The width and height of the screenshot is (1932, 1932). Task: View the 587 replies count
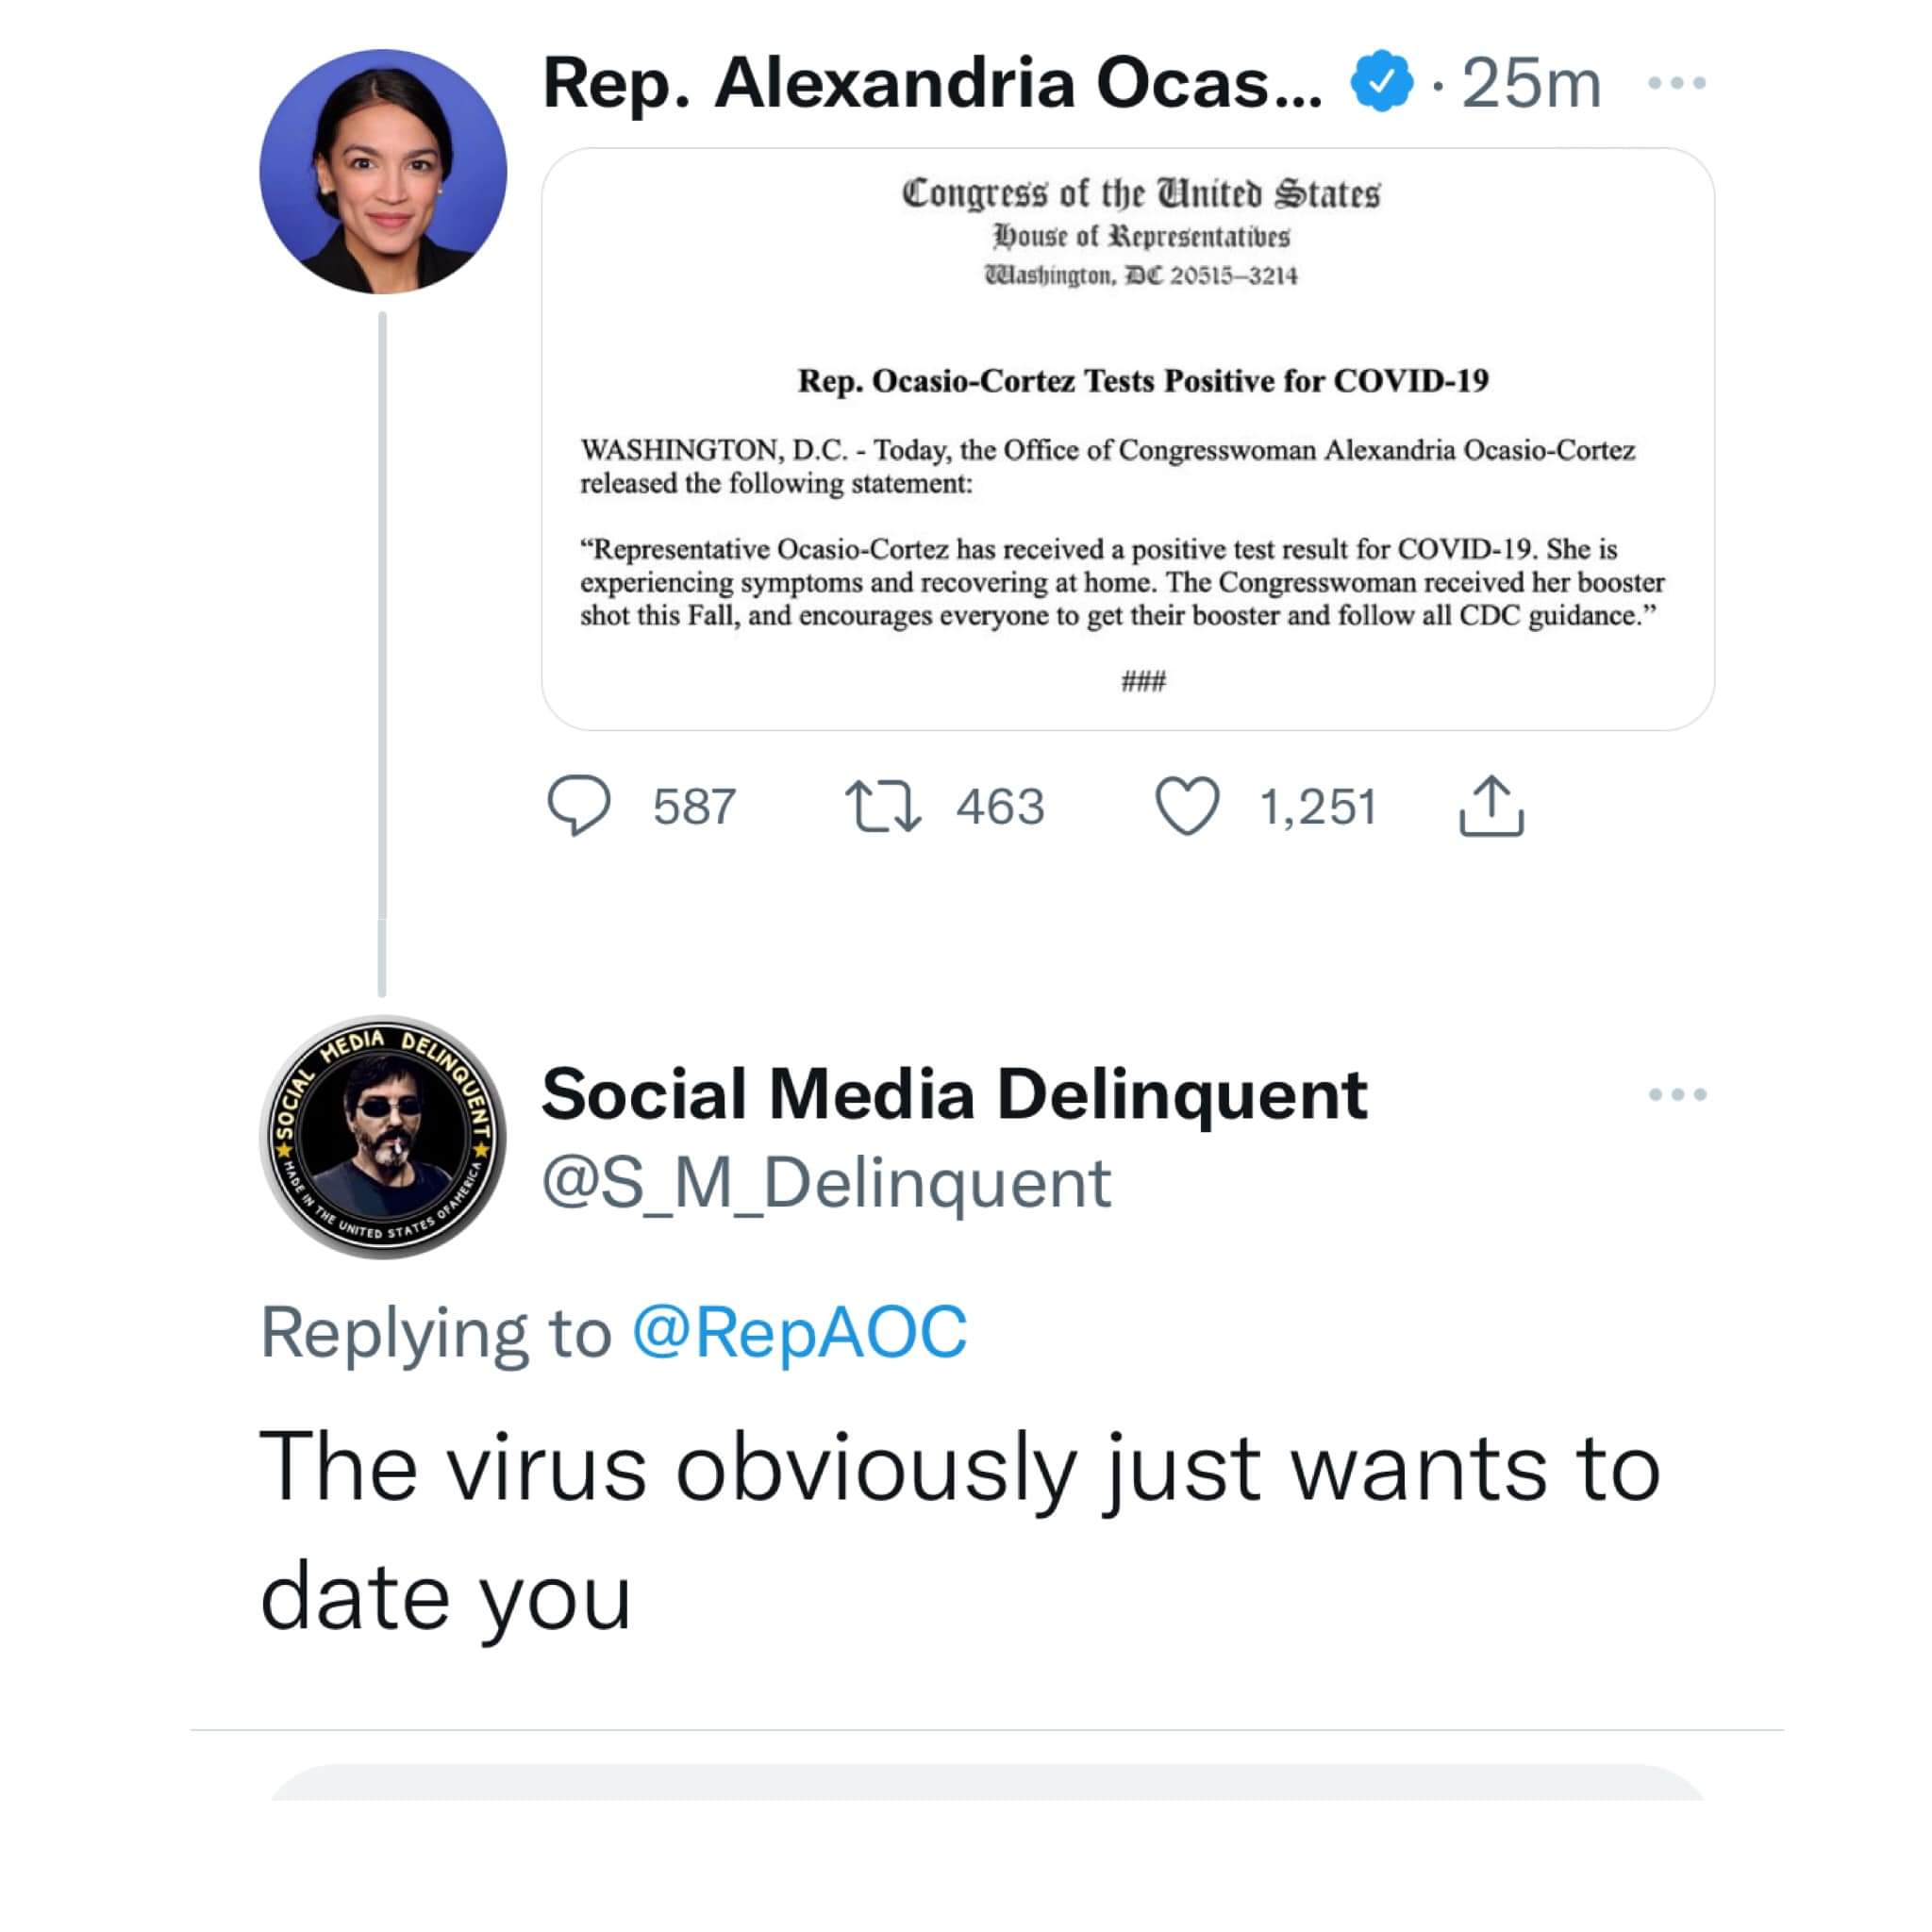tap(694, 806)
